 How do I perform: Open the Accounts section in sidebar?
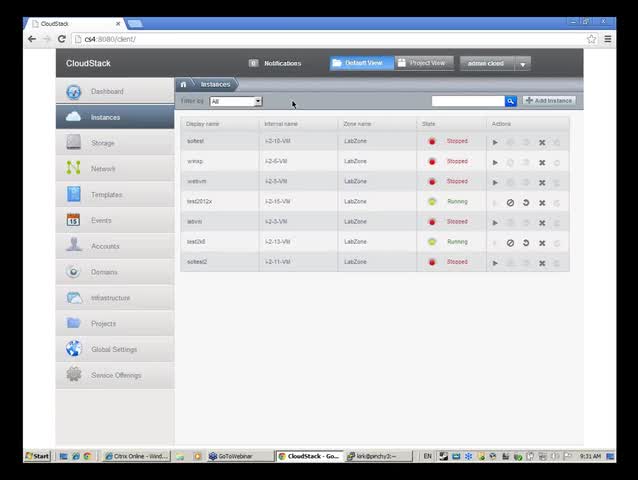point(115,246)
